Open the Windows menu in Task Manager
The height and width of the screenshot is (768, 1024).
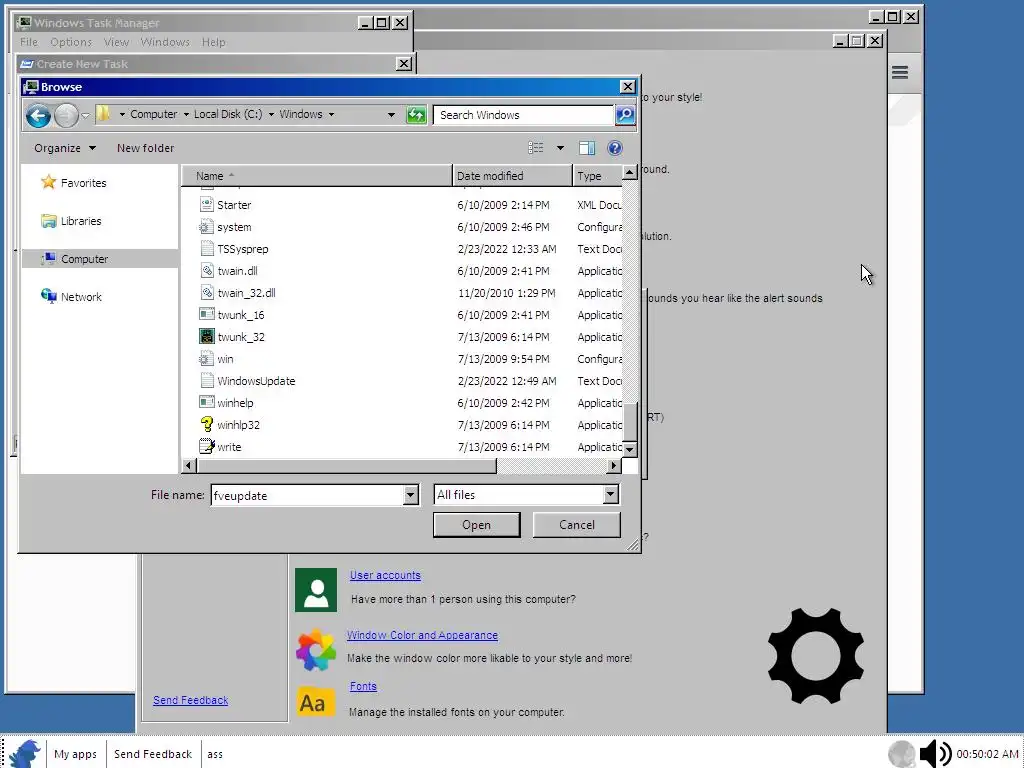(165, 42)
